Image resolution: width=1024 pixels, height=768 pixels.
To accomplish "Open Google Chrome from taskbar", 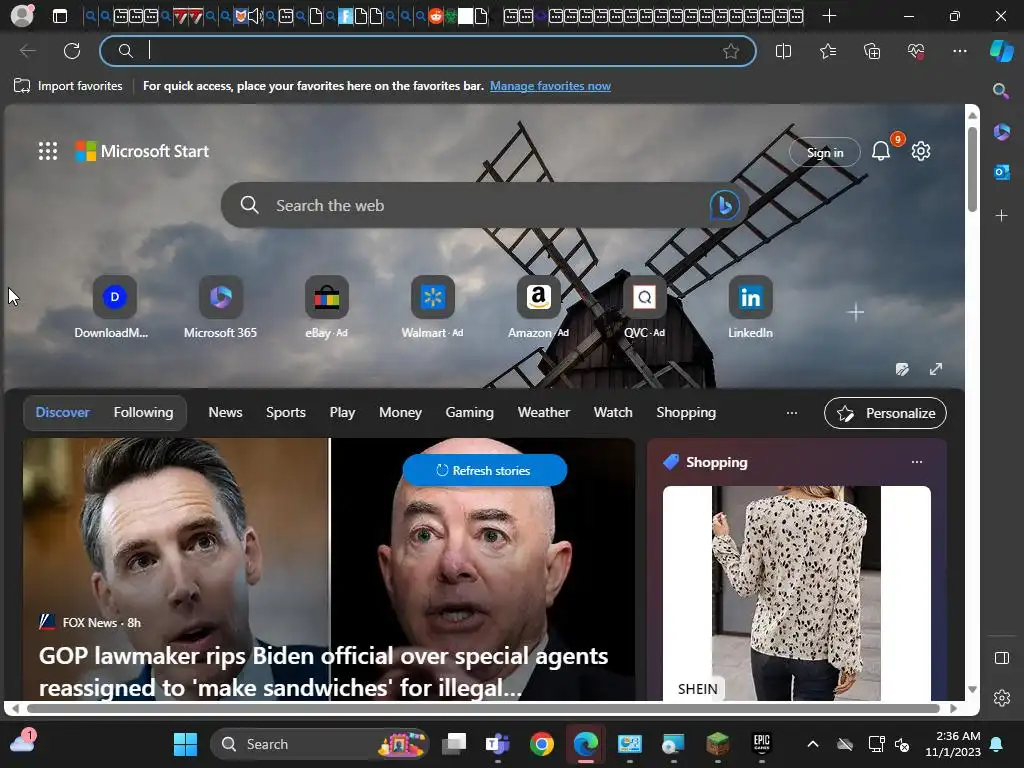I will (x=541, y=744).
